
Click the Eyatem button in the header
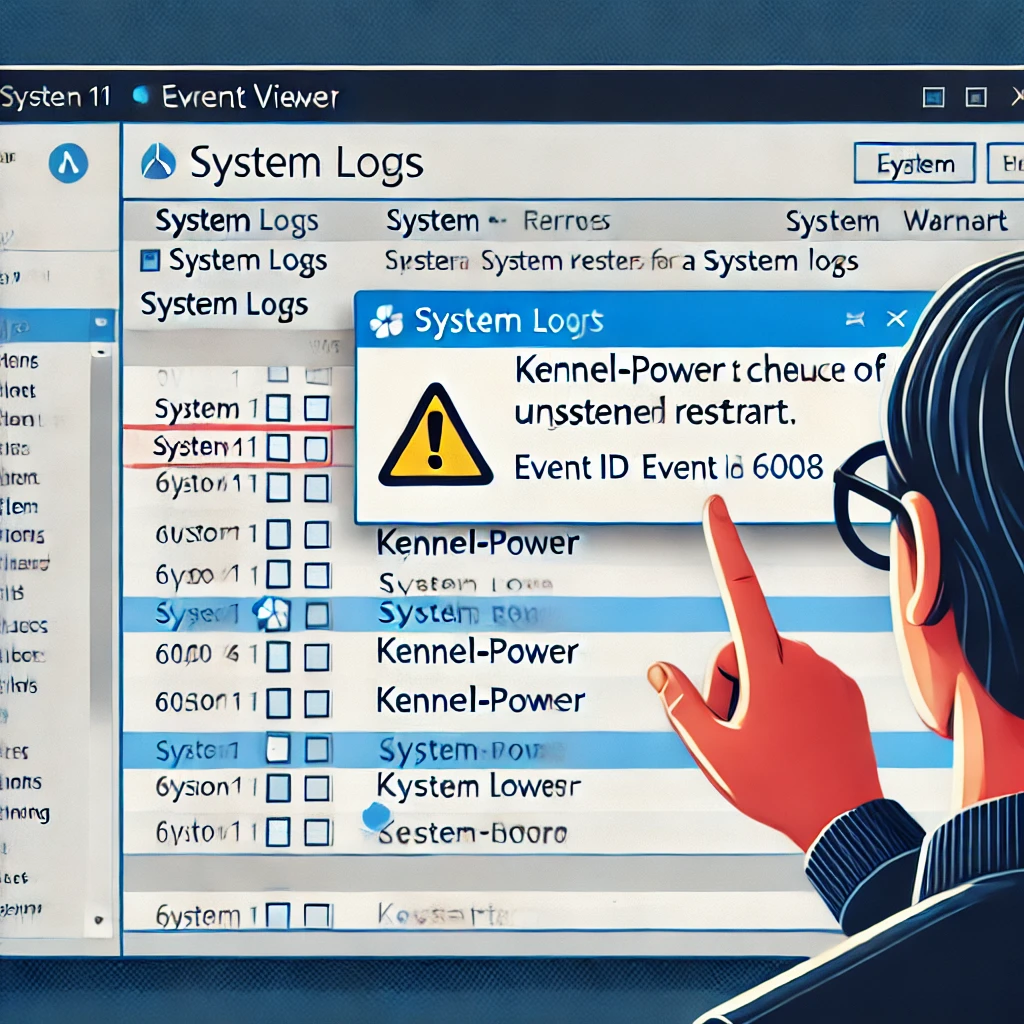[915, 163]
